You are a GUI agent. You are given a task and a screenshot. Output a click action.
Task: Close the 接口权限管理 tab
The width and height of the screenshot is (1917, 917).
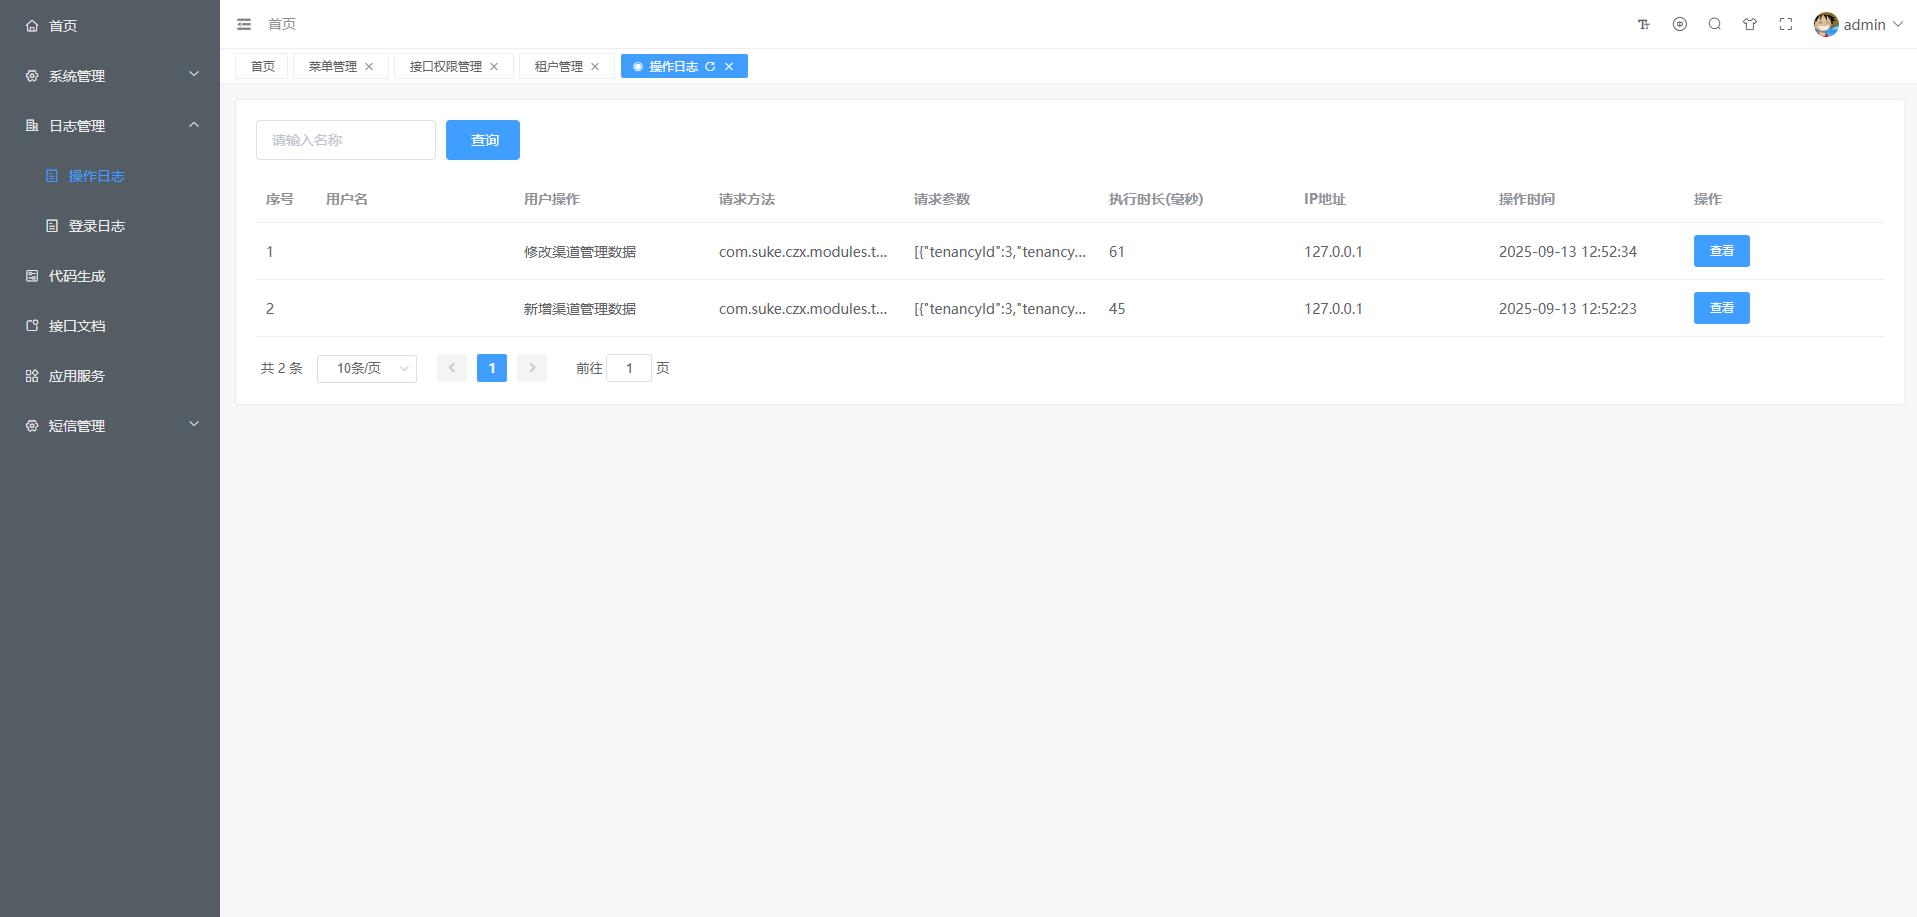coord(494,67)
